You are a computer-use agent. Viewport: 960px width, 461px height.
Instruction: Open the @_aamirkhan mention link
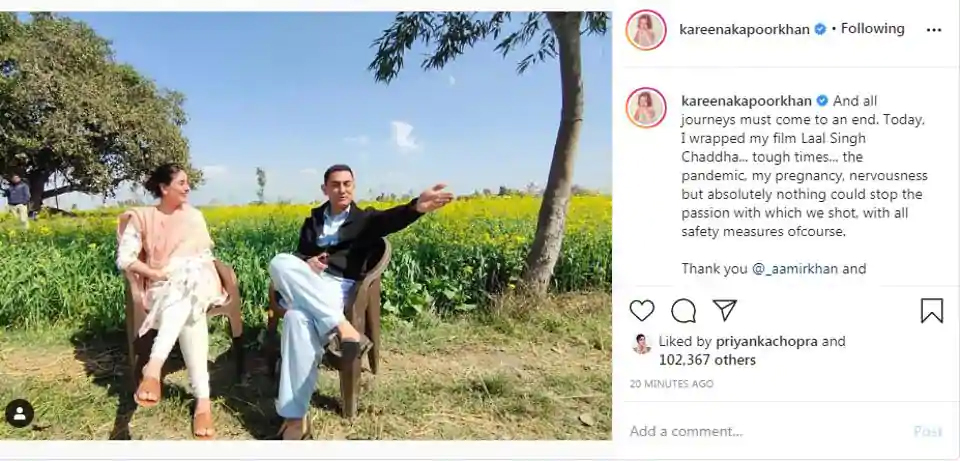tap(795, 269)
